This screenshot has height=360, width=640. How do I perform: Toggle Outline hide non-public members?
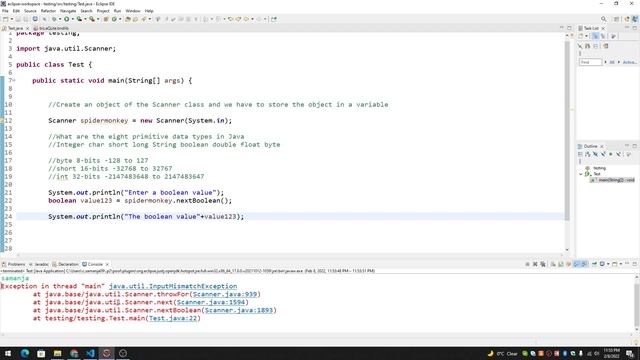point(611,154)
